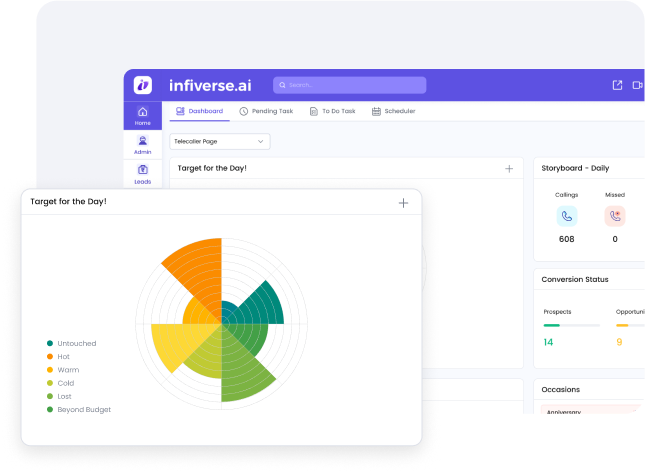Switch to the Pending Task tab
The width and height of the screenshot is (645, 473).
265,111
